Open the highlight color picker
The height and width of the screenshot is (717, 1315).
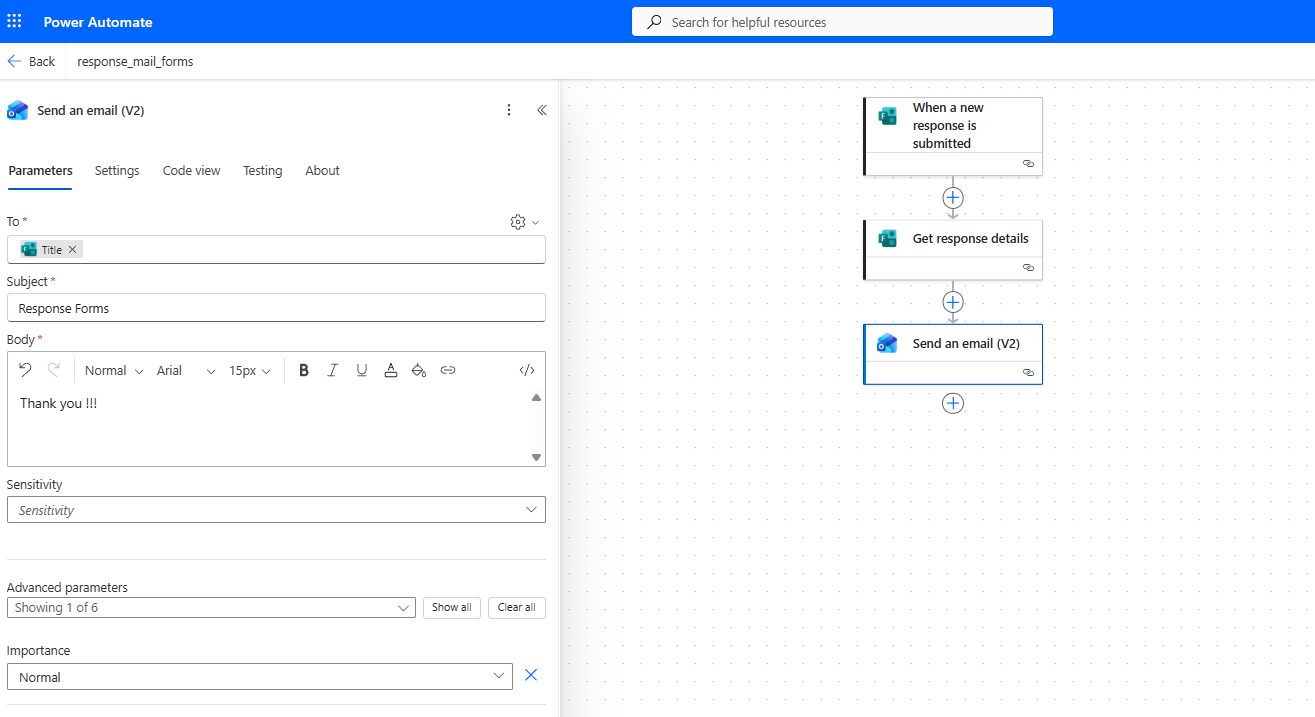click(419, 370)
